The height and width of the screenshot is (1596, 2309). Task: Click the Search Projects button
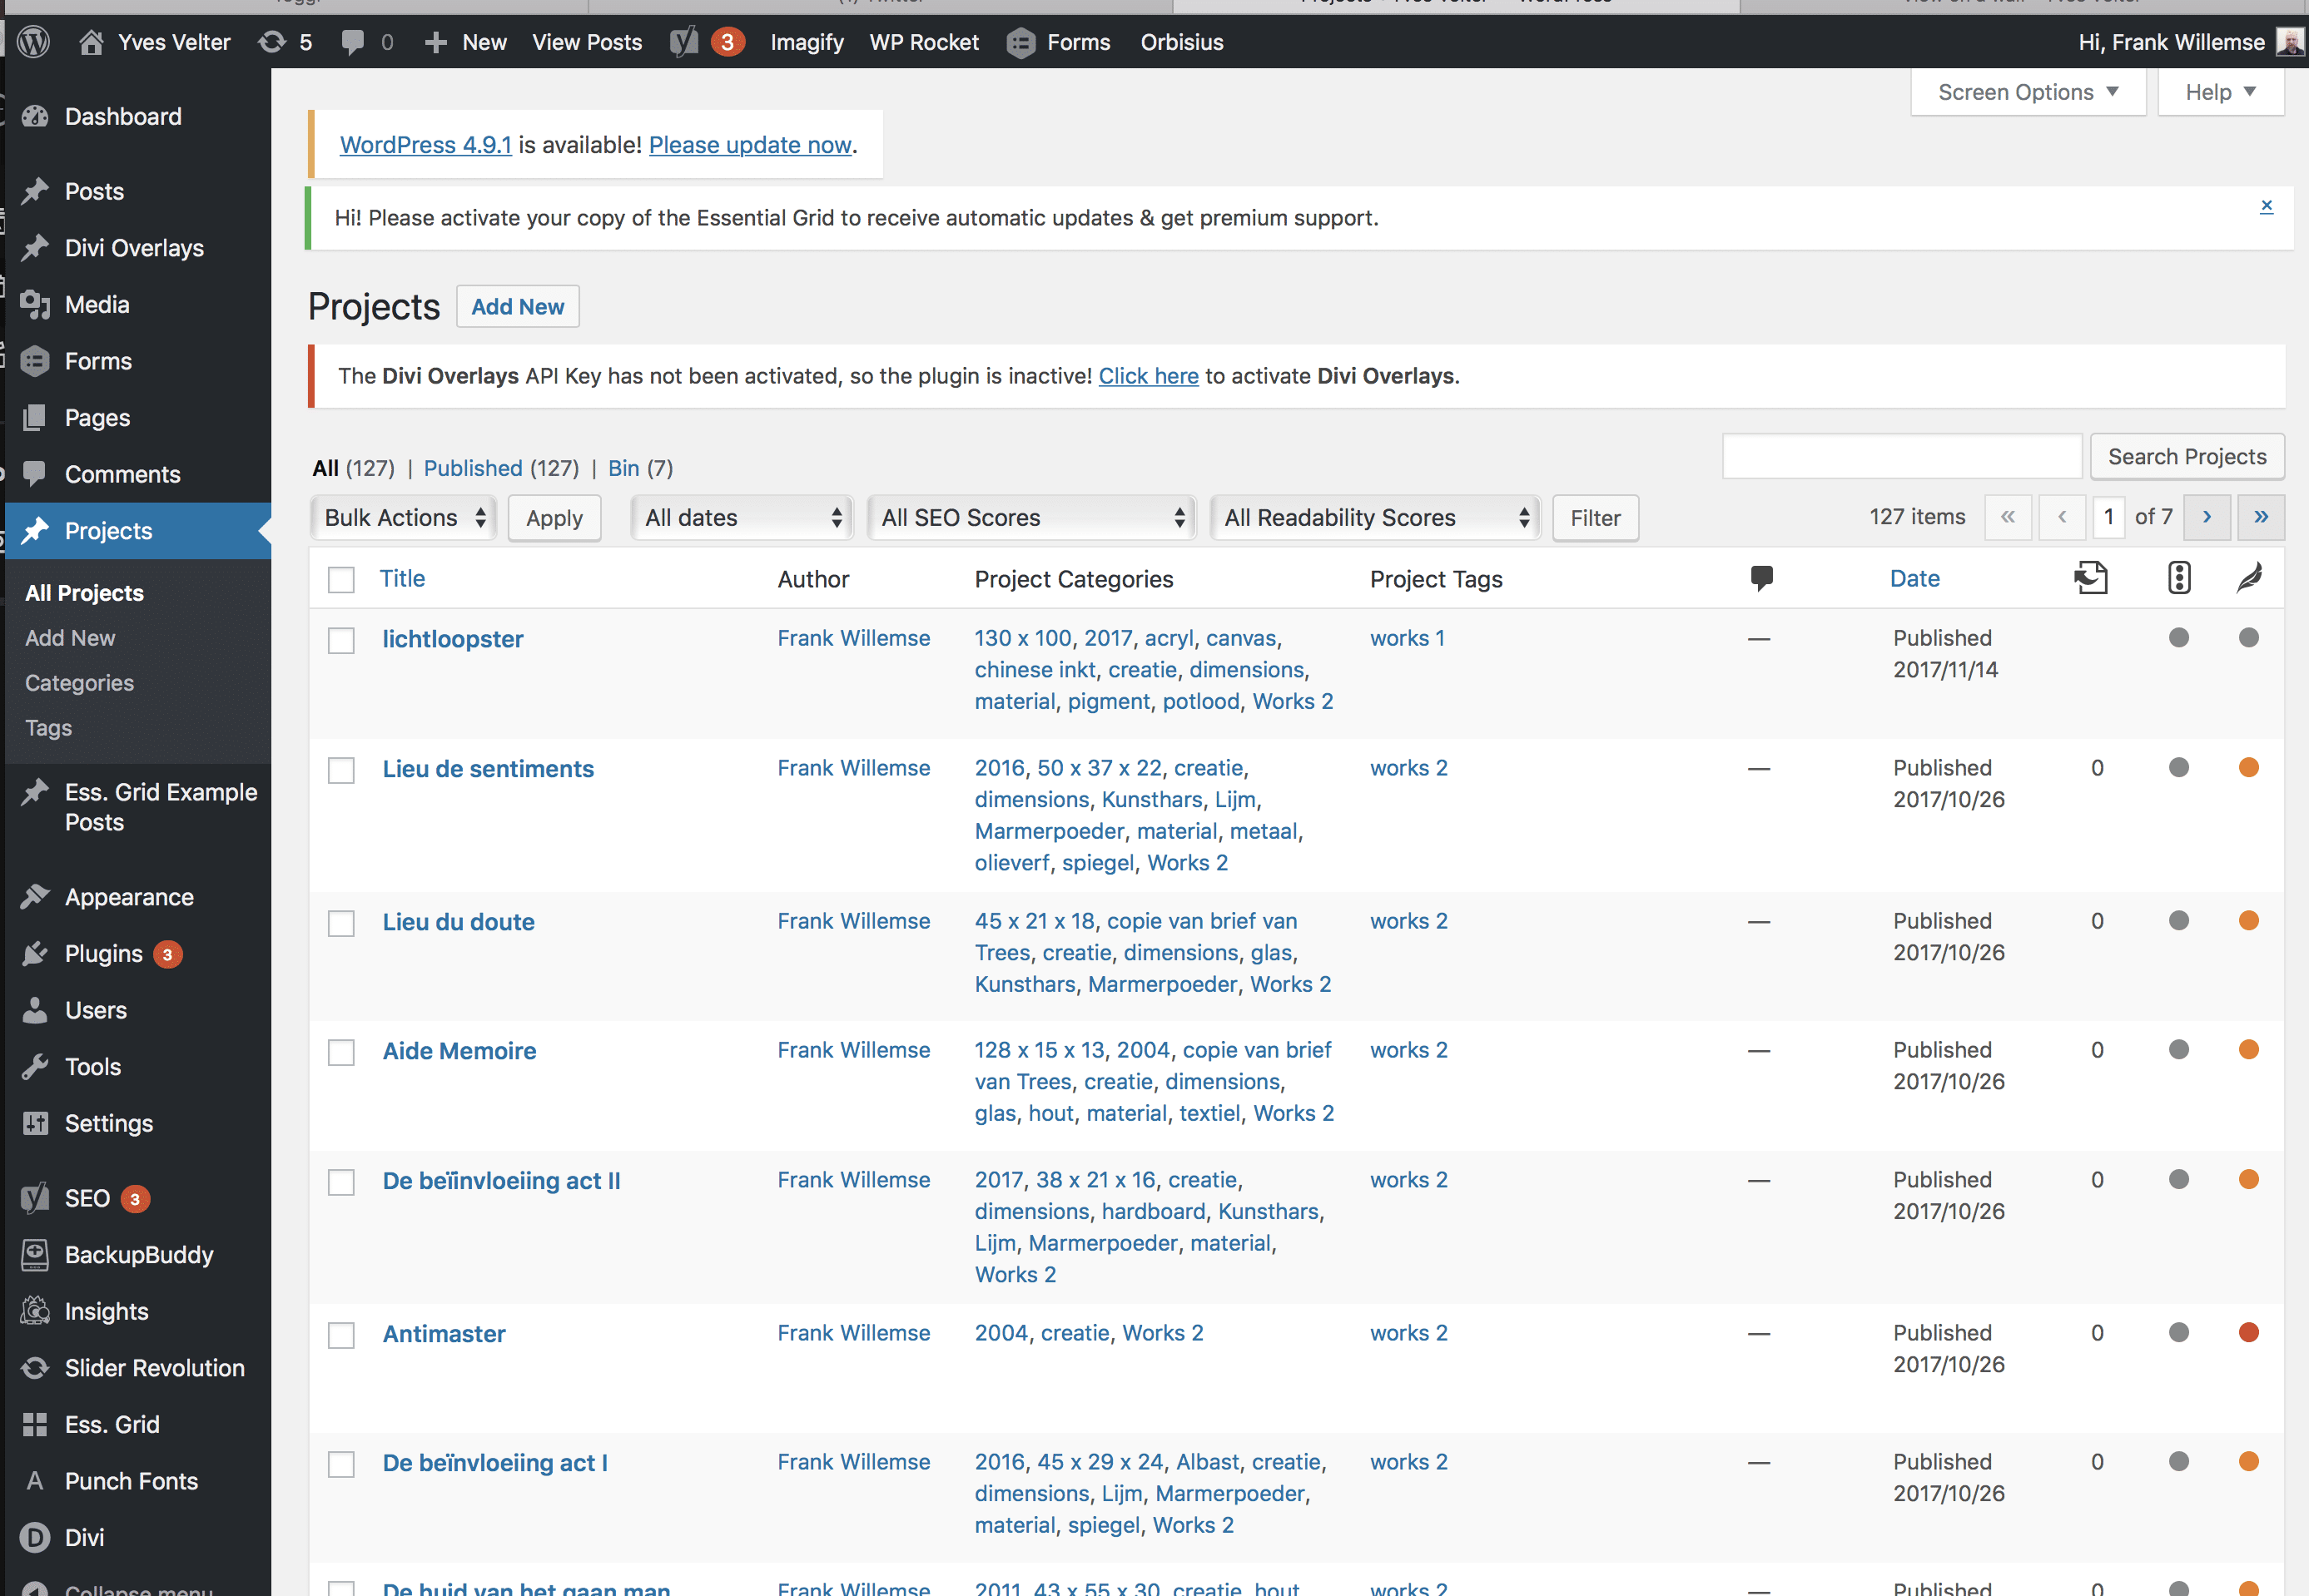click(2187, 457)
